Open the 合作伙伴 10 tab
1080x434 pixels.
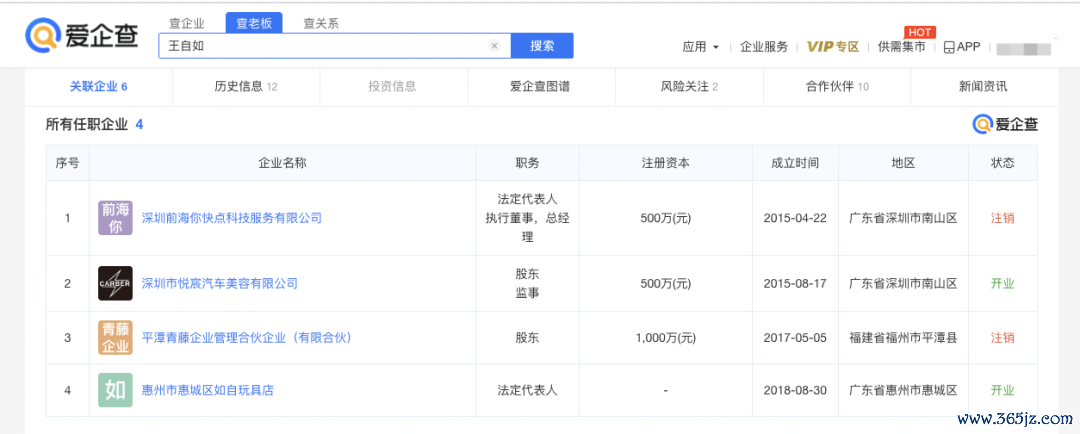[x=837, y=87]
